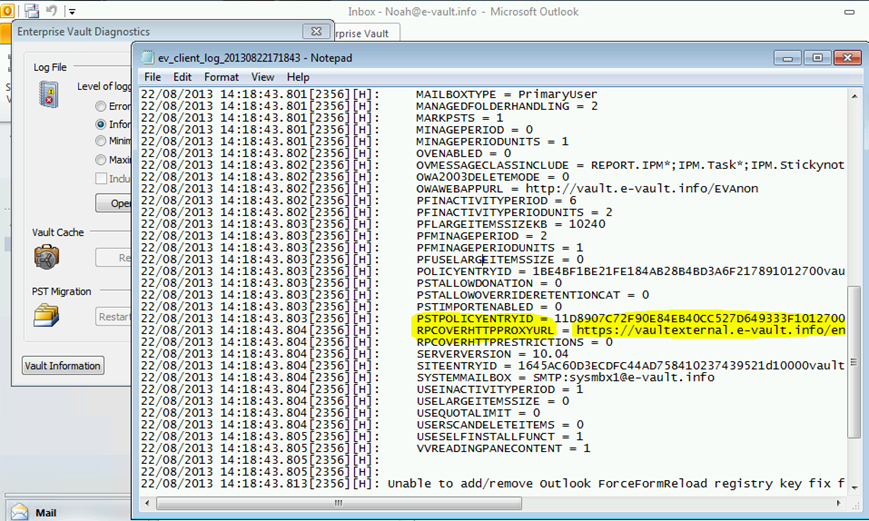Click the OVMESSAGECLASSINCLUDE line in the log

pos(631,165)
